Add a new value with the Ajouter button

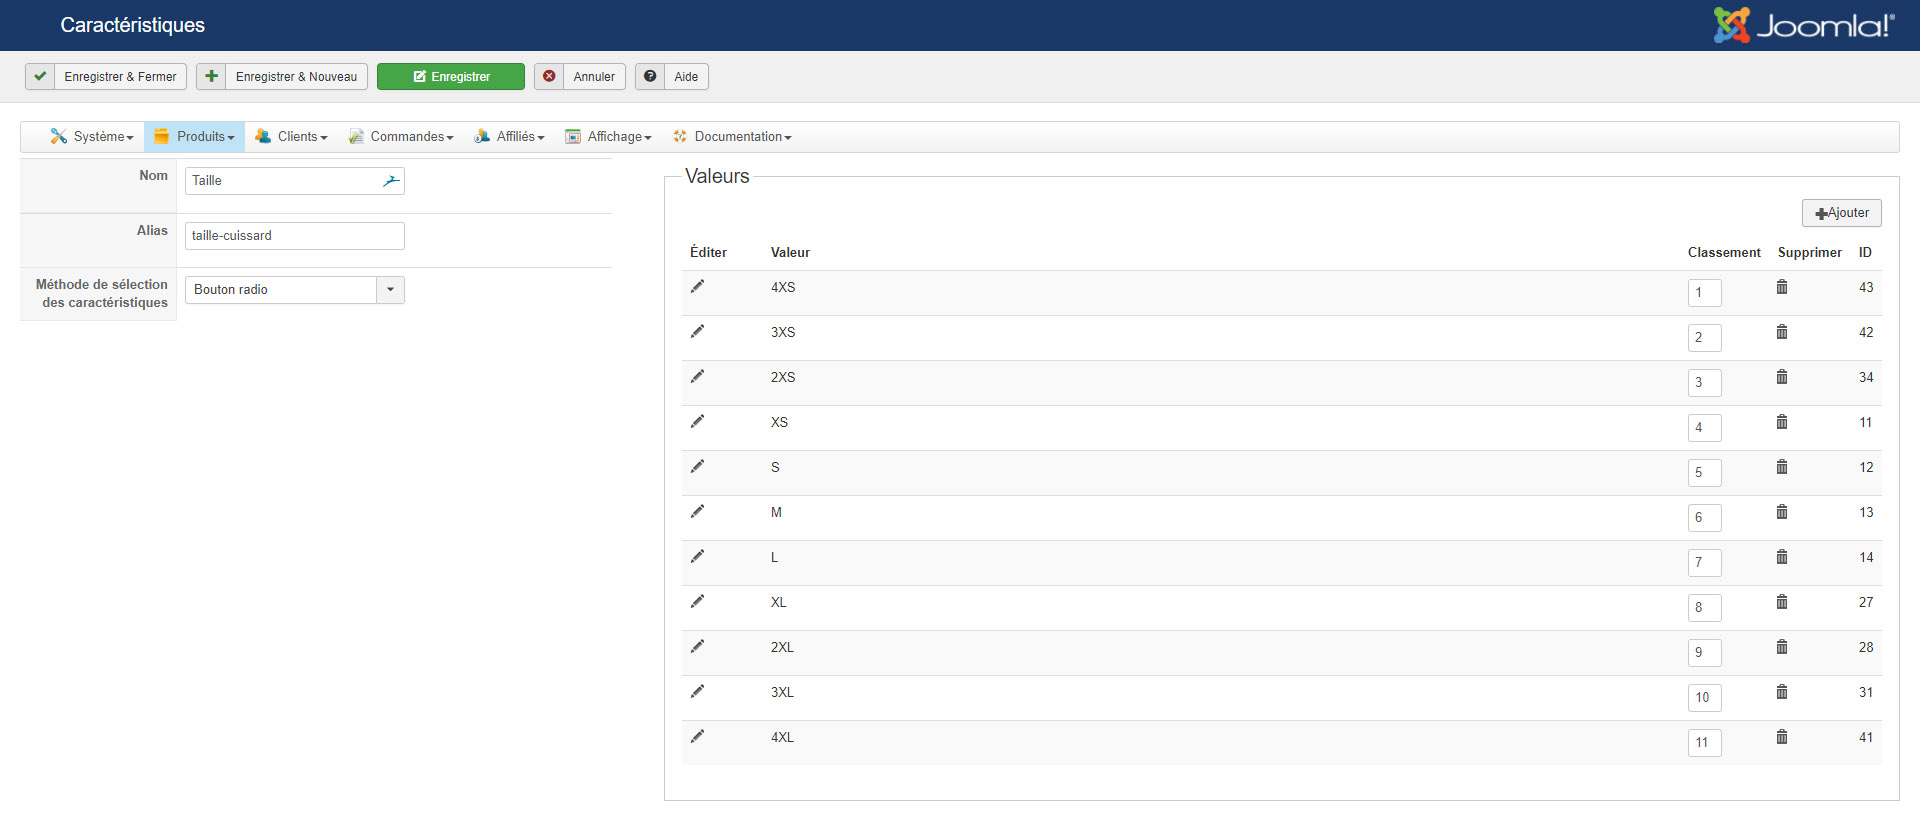[1841, 213]
